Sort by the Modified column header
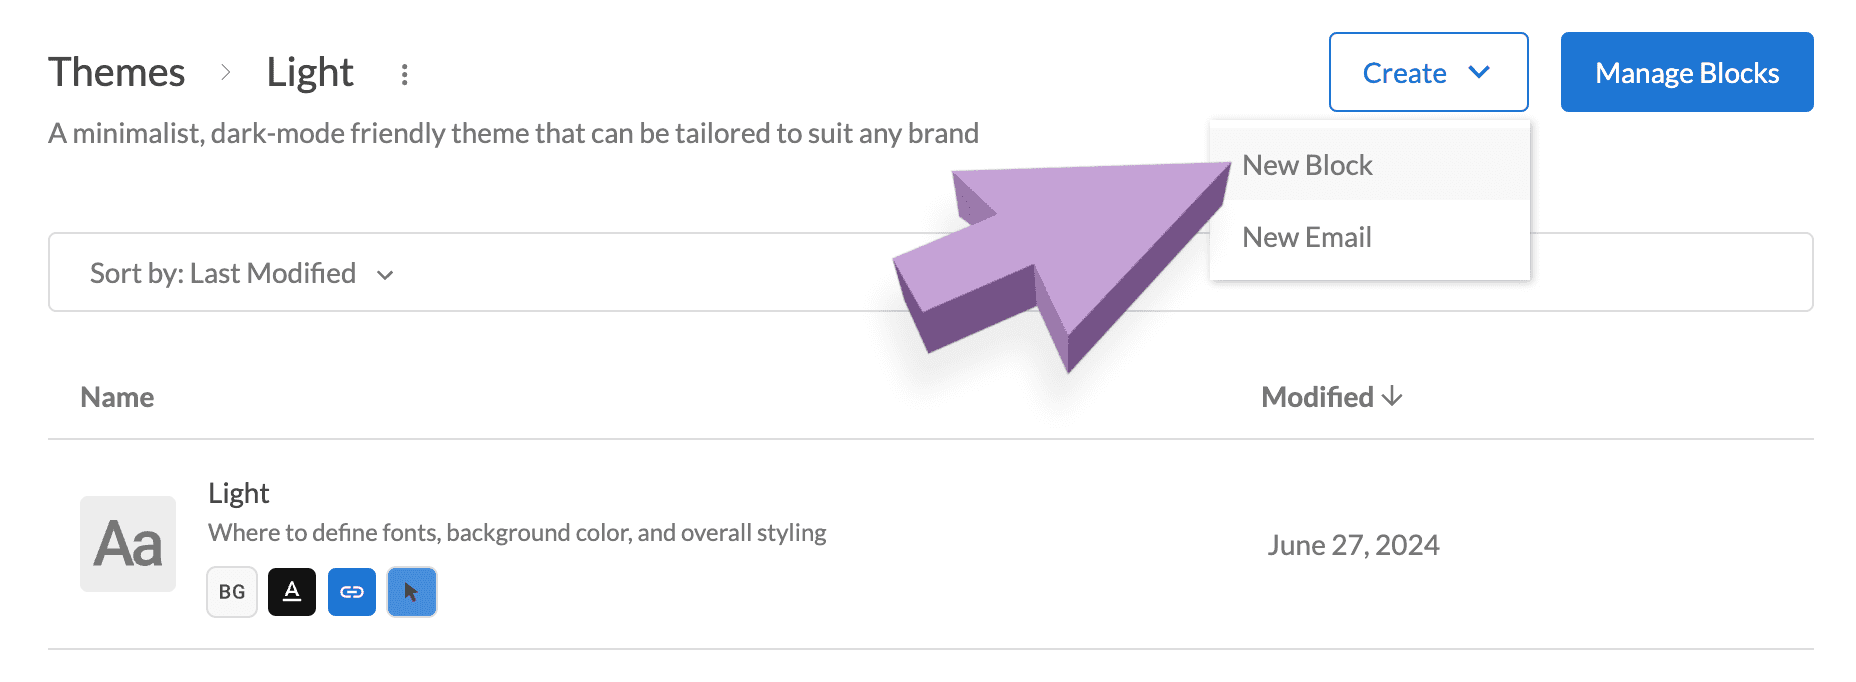This screenshot has width=1856, height=682. click(x=1331, y=397)
